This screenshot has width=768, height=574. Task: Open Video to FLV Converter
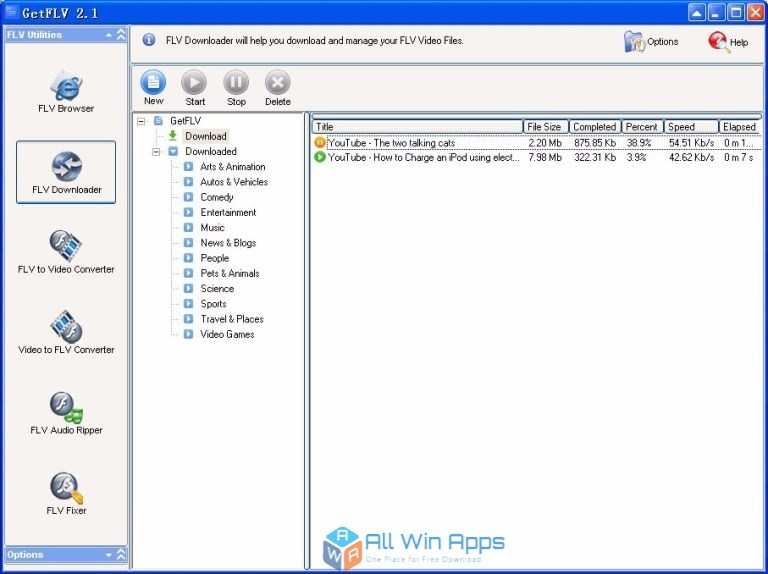(x=66, y=333)
